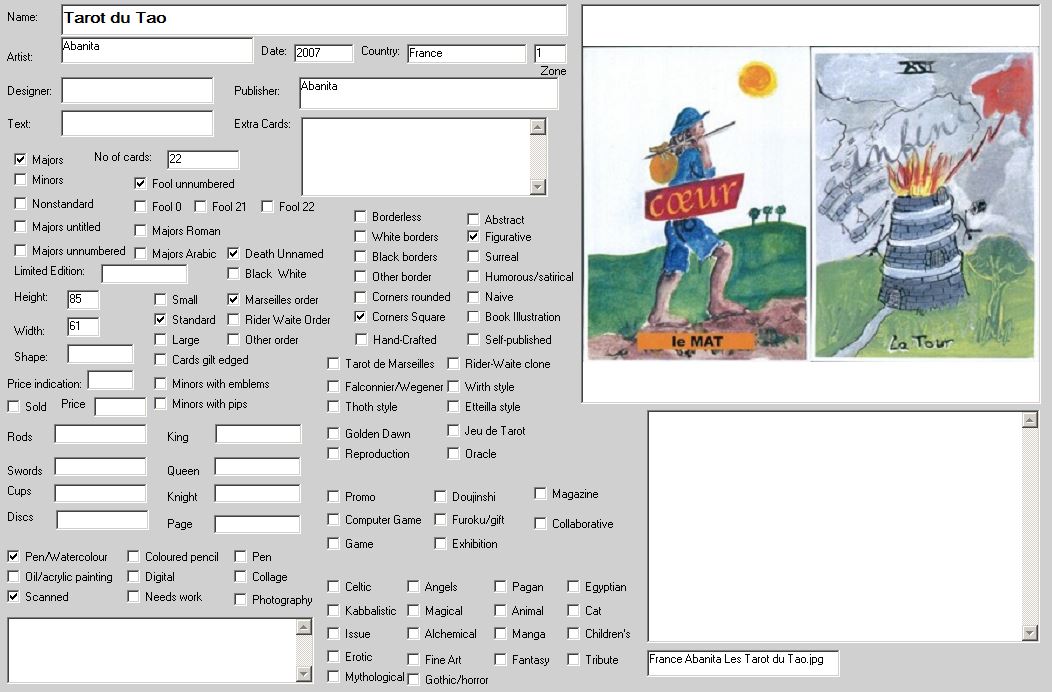
Task: Focus the Country field showing France
Action: tap(465, 53)
